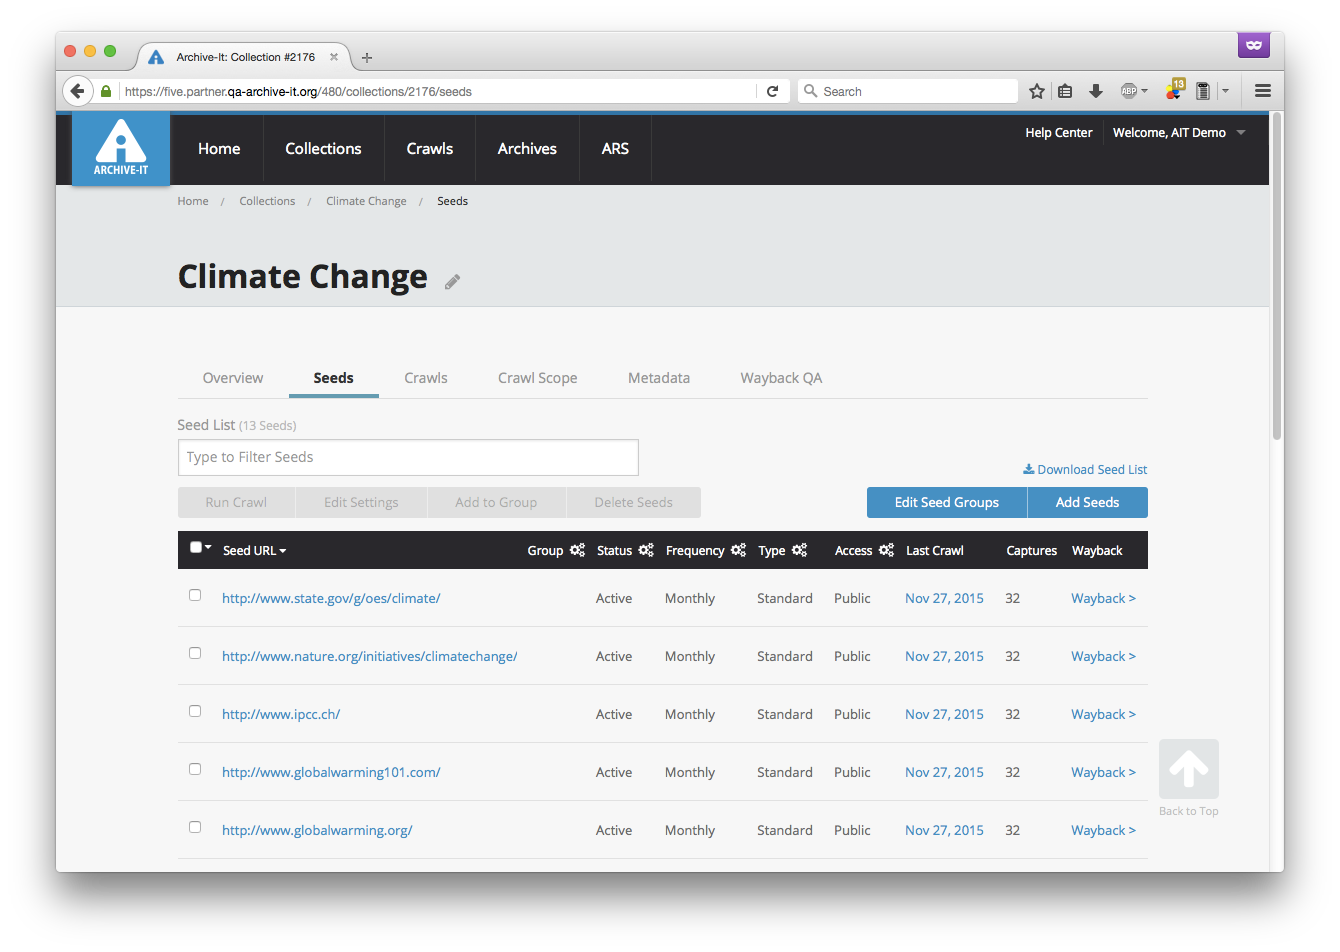This screenshot has width=1340, height=952.
Task: Click the Add Seeds button
Action: pos(1087,502)
